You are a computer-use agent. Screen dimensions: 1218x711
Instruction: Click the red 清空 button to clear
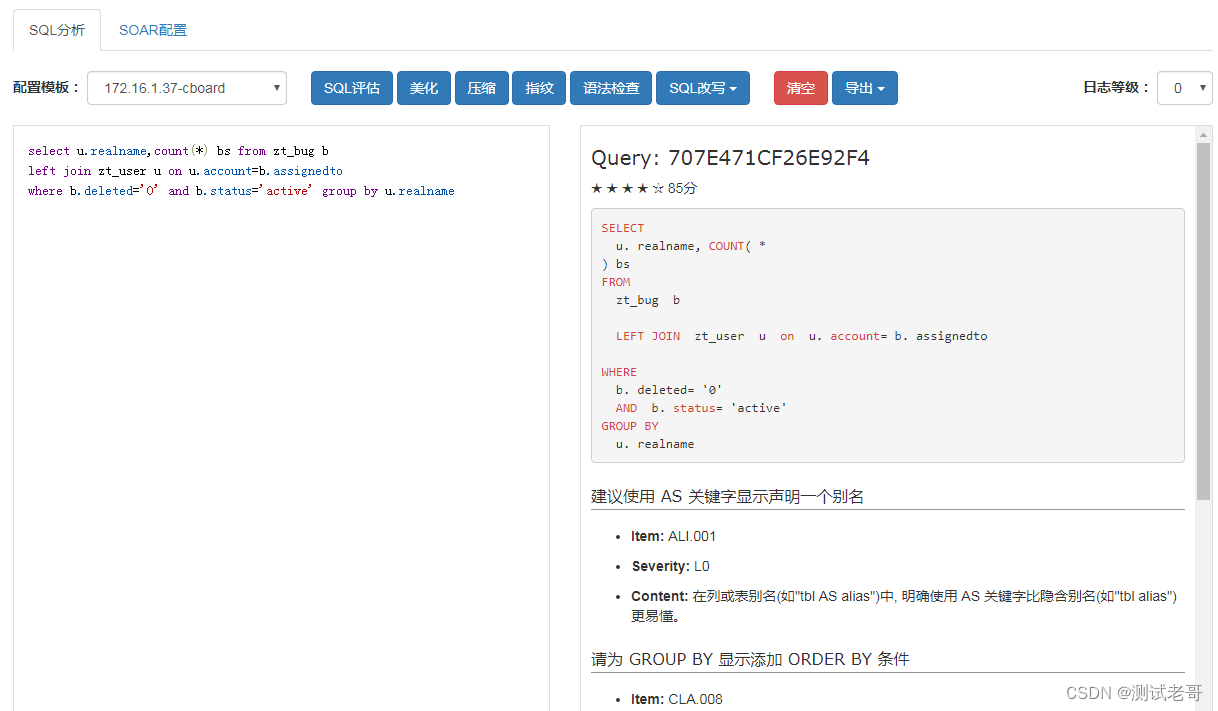click(800, 88)
